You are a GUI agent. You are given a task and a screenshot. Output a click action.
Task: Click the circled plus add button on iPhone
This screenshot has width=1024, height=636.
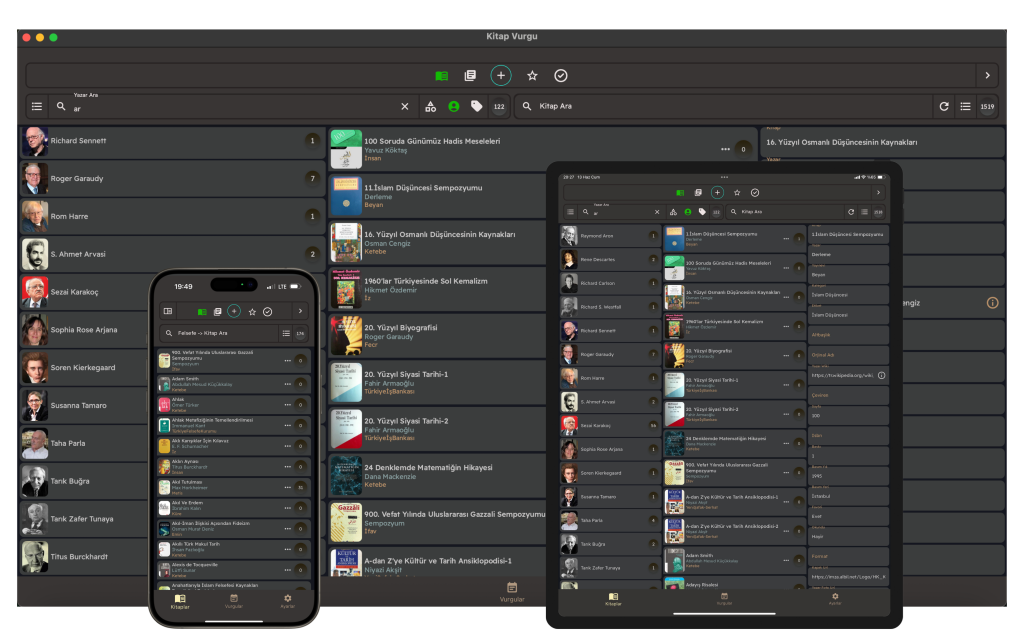click(x=234, y=311)
